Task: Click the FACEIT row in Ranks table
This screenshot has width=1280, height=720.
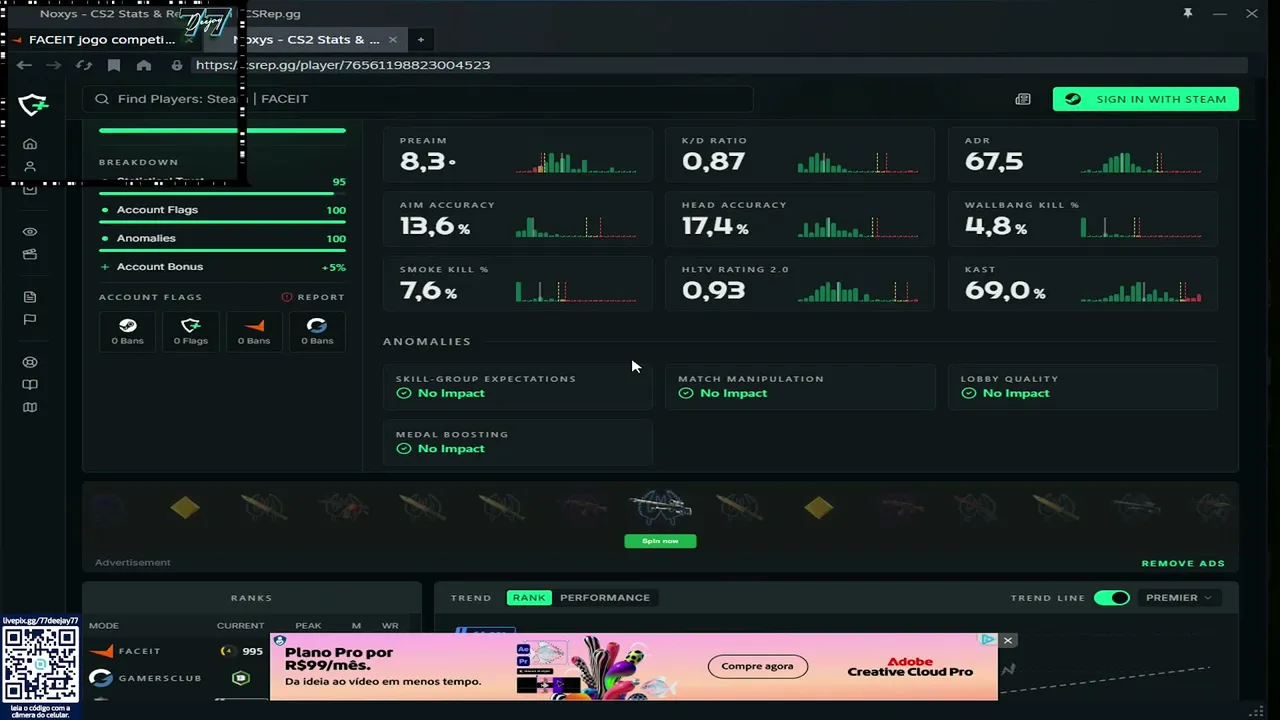Action: point(251,651)
